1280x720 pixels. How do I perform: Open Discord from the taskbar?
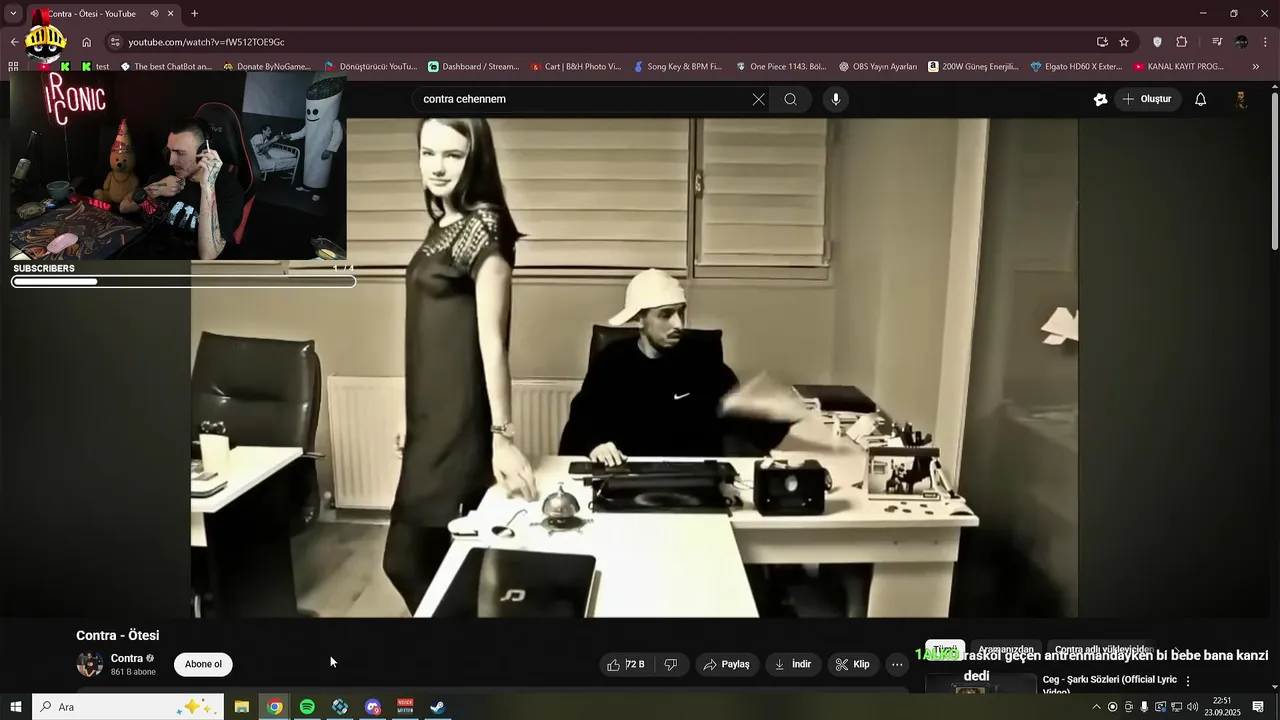pos(373,707)
